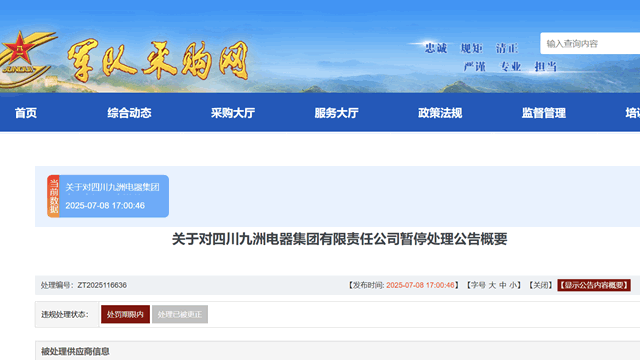Set font size to 大
Image resolution: width=640 pixels, height=360 pixels.
click(492, 285)
